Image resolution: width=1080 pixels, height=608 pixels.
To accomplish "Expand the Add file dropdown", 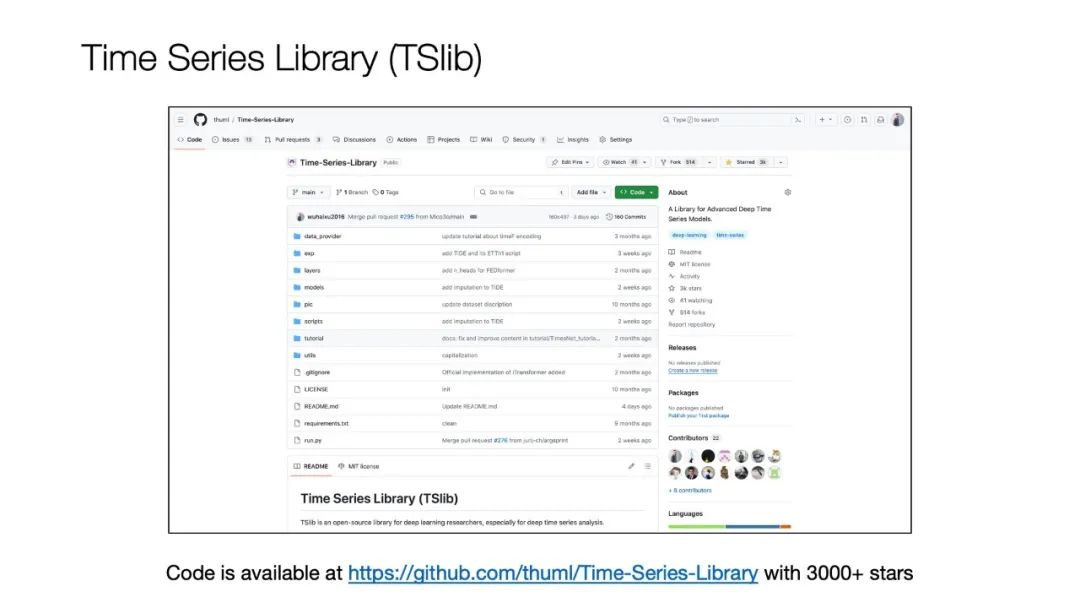I will [590, 192].
